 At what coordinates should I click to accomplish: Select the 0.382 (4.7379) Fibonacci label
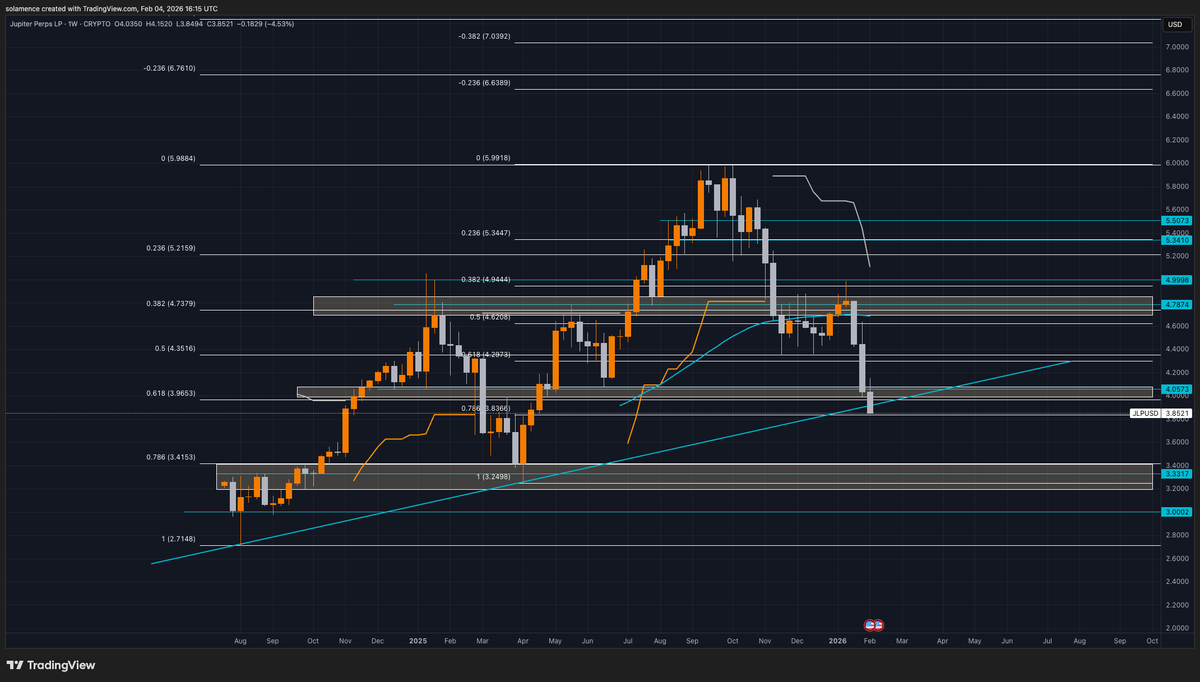(171, 304)
